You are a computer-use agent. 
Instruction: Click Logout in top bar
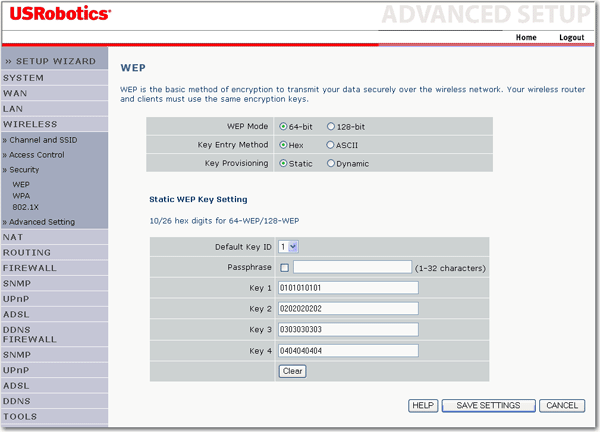click(571, 37)
